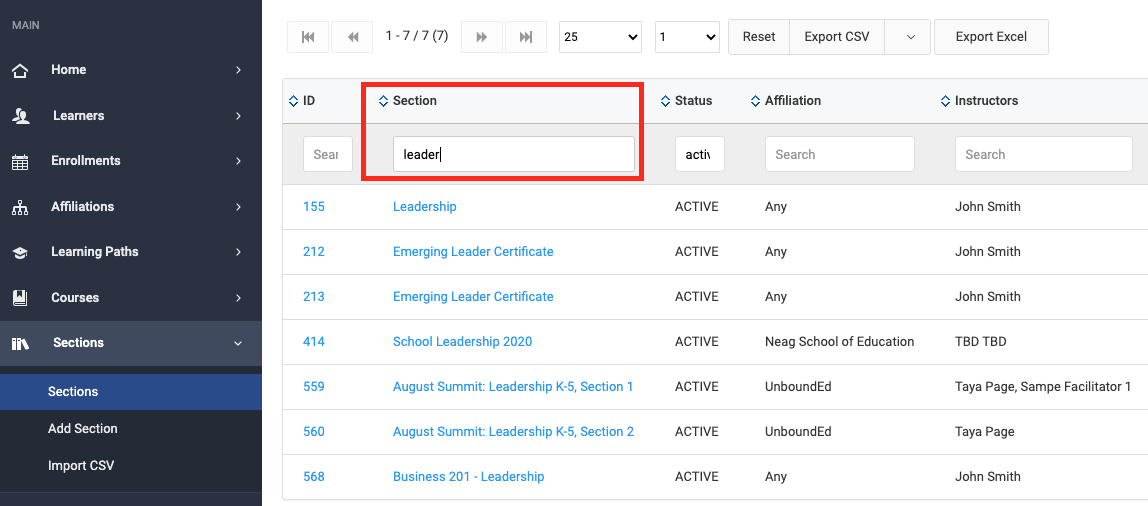Open Add Section in the sidebar

(83, 428)
